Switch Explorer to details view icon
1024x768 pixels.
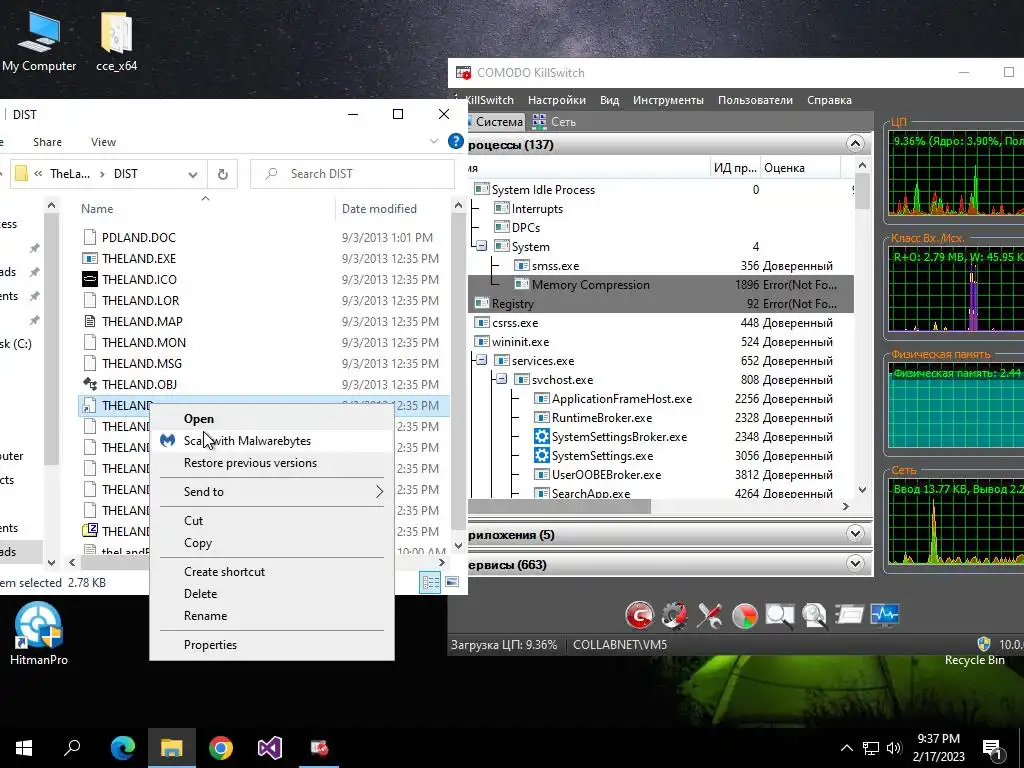click(430, 582)
